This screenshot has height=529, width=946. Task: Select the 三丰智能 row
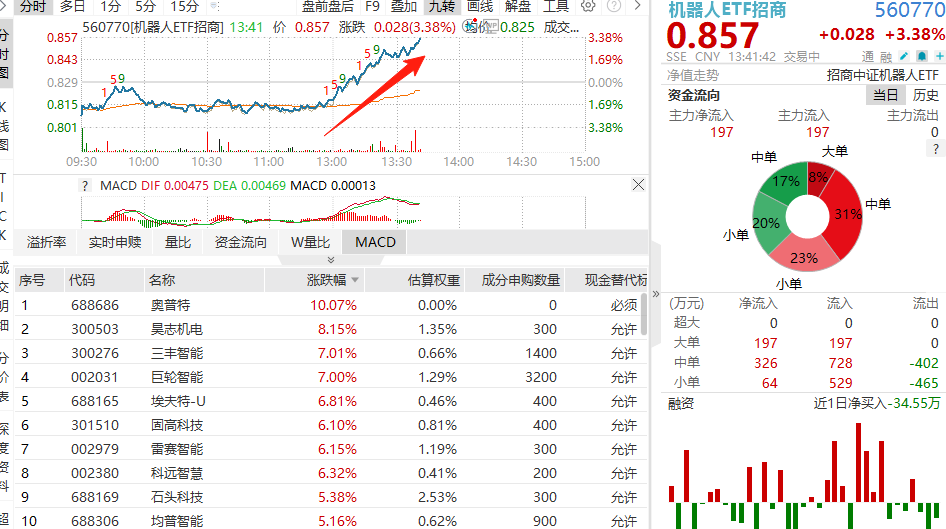tap(331, 353)
